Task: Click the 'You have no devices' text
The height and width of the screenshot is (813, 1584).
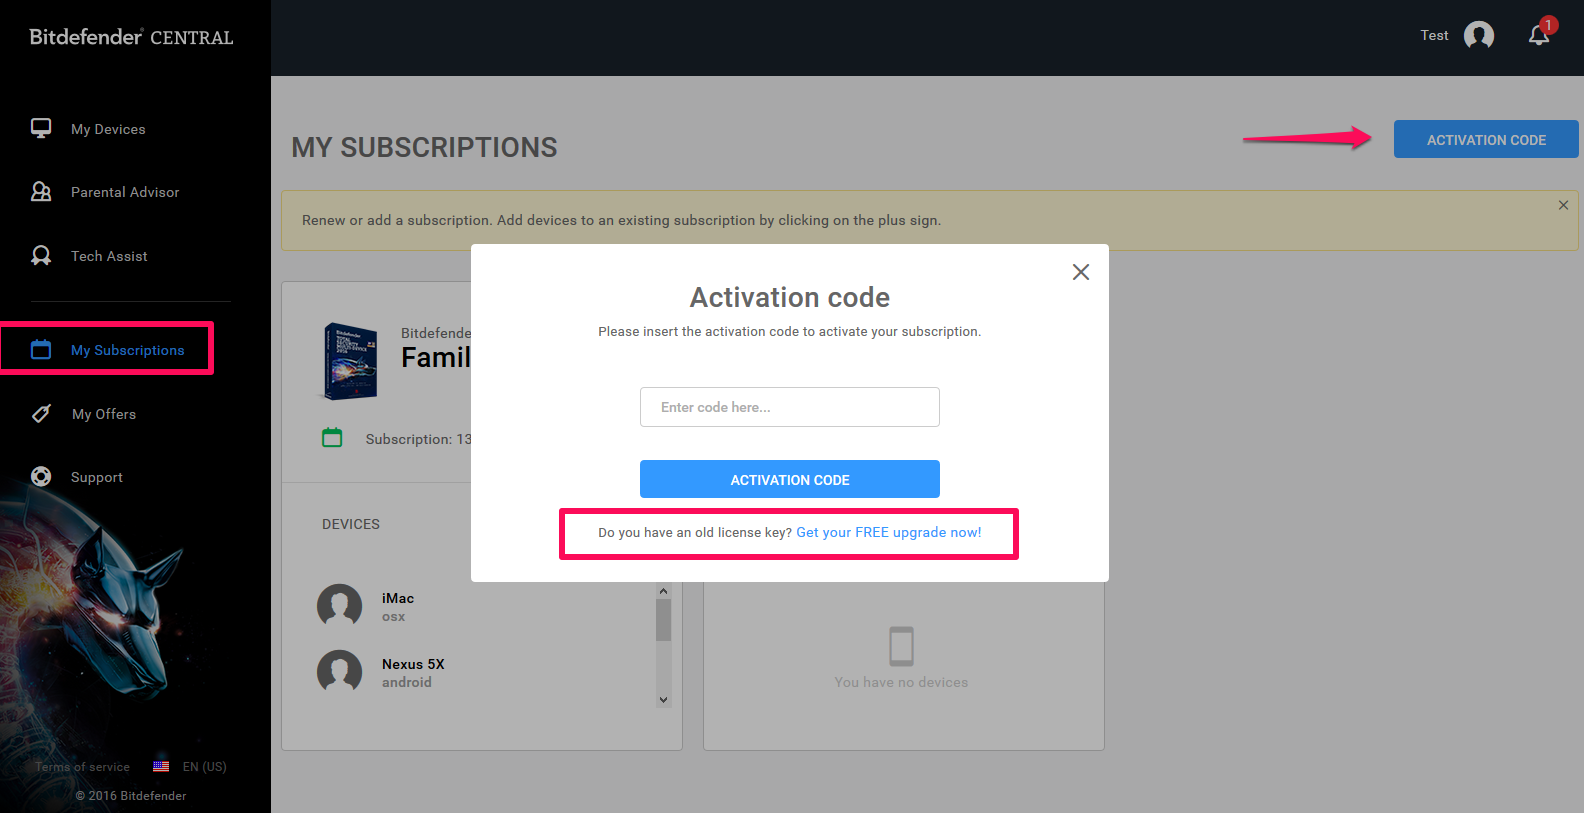Action: point(901,682)
